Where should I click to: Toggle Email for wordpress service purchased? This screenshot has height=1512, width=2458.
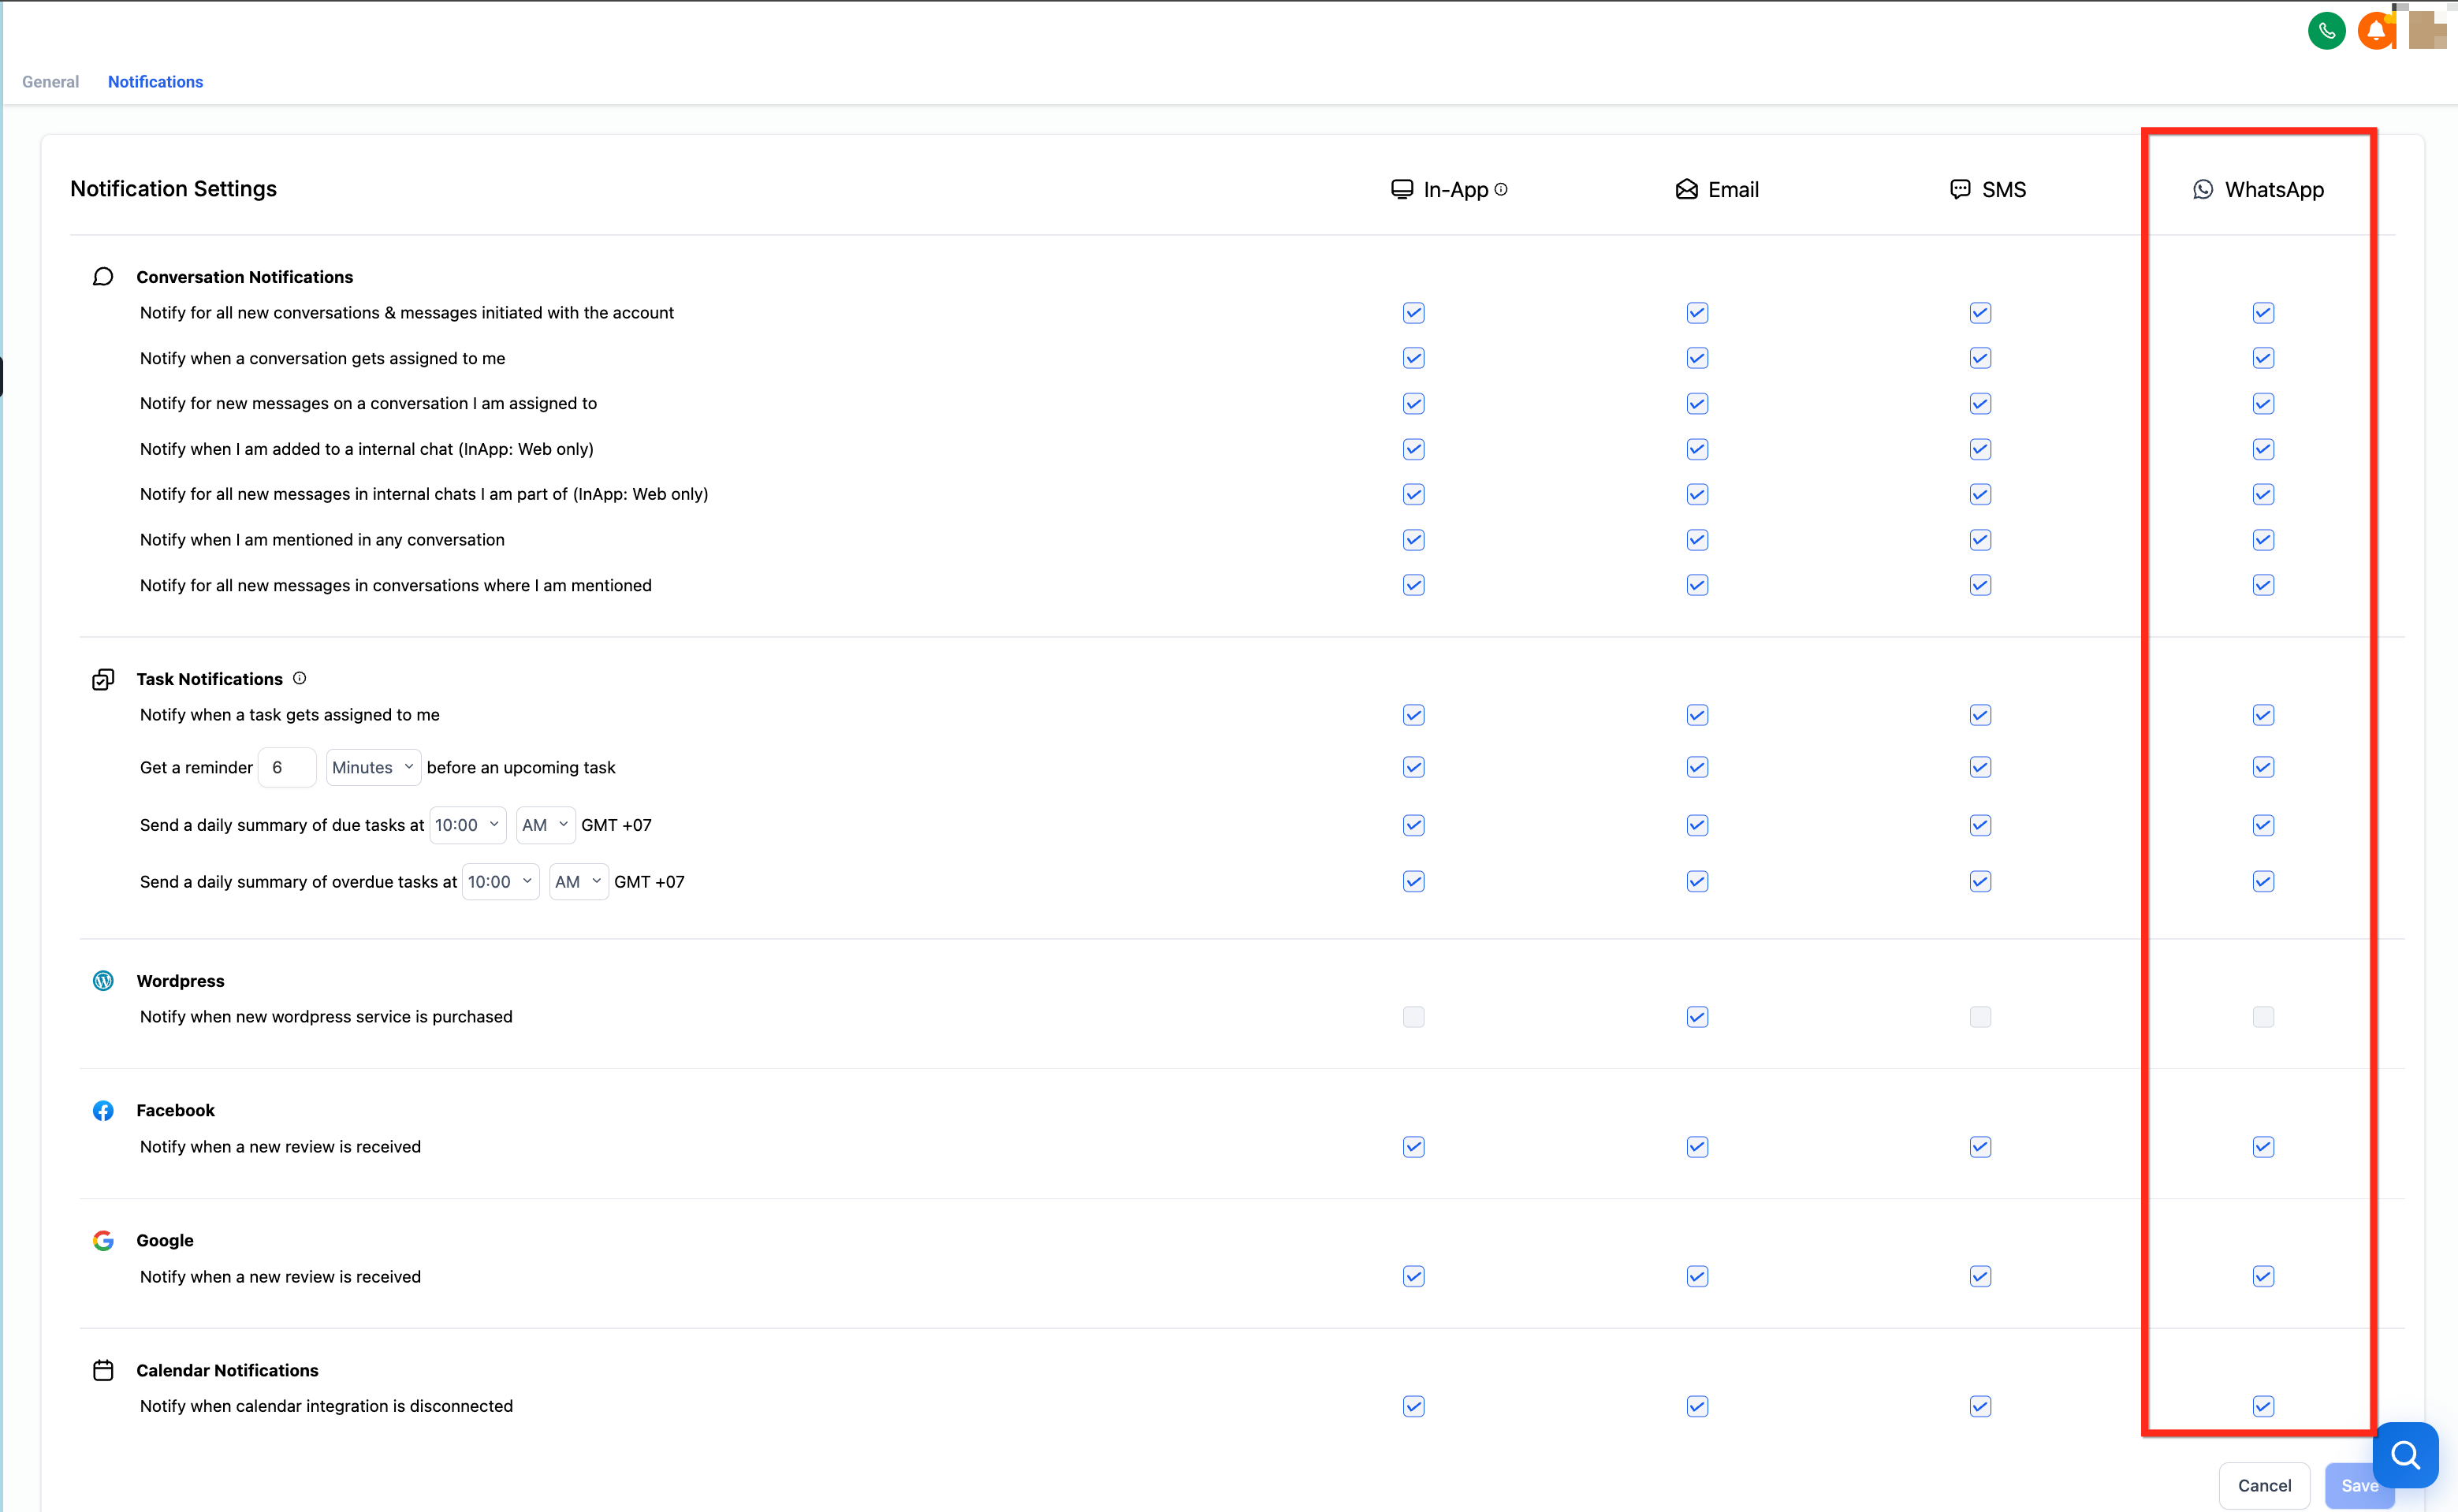1697,1017
